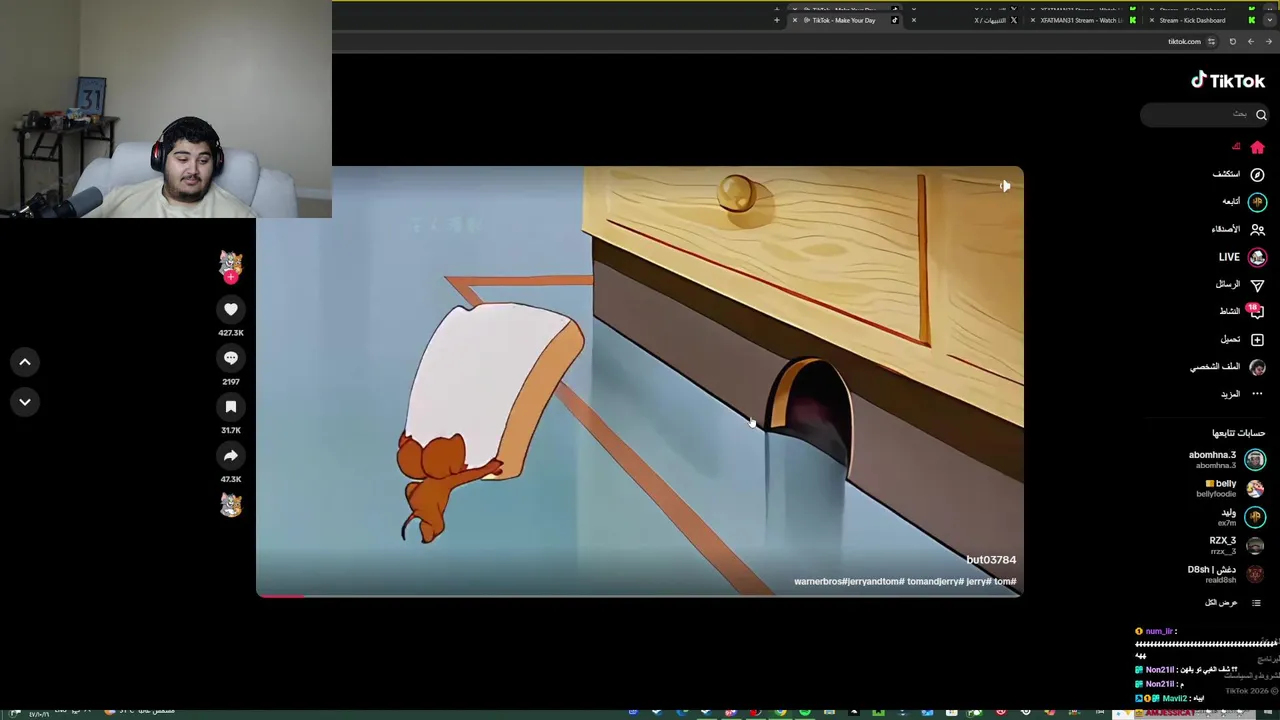
Task: Close the TikTok - Make Your Day tab
Action: (x=796, y=20)
